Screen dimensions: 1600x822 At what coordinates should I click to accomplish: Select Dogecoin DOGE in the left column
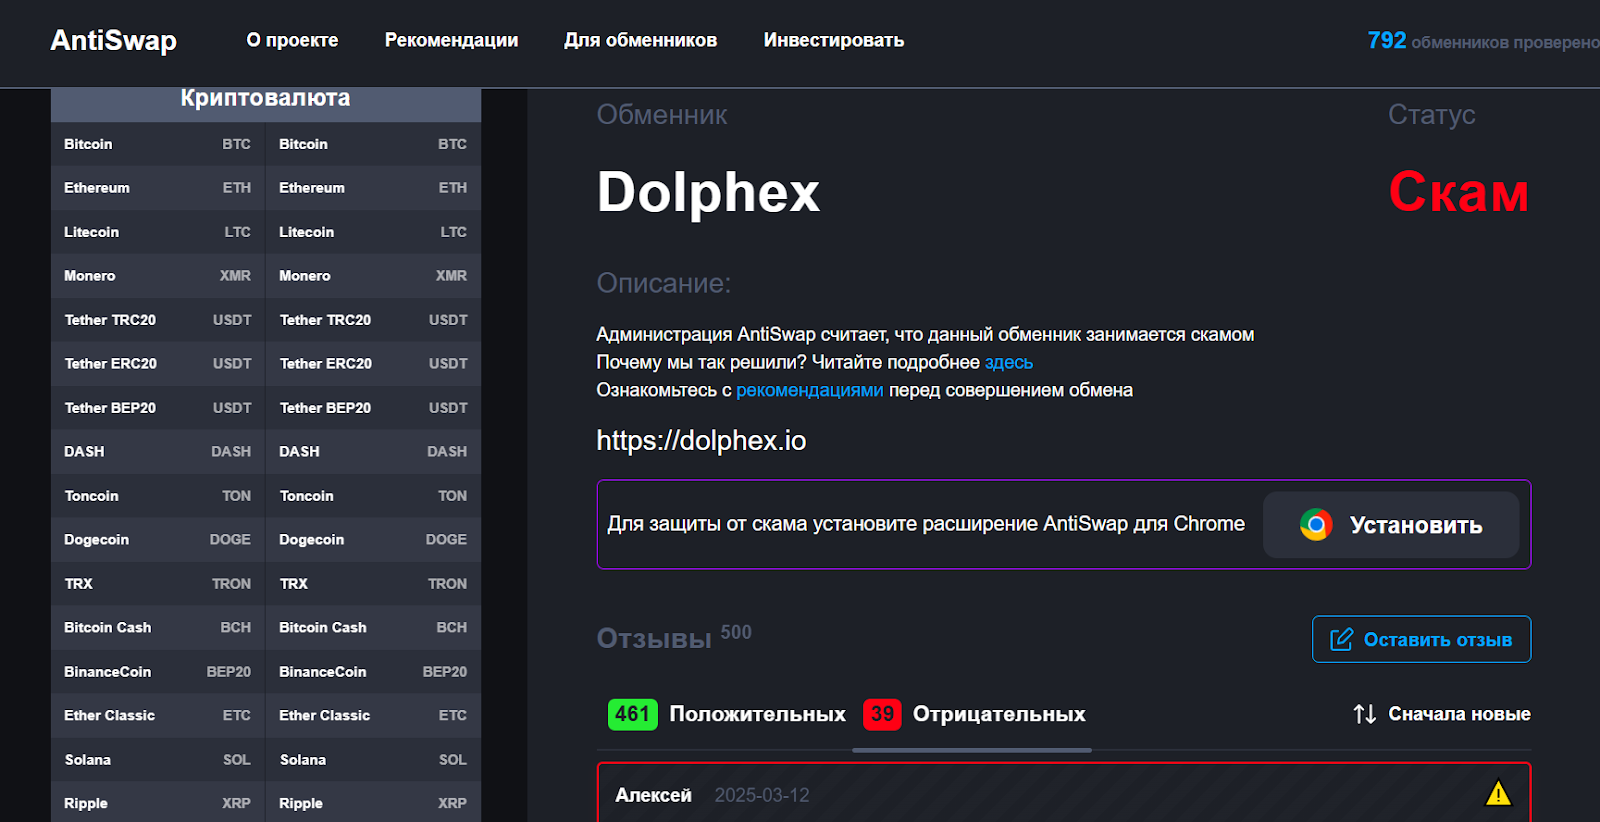coord(157,540)
